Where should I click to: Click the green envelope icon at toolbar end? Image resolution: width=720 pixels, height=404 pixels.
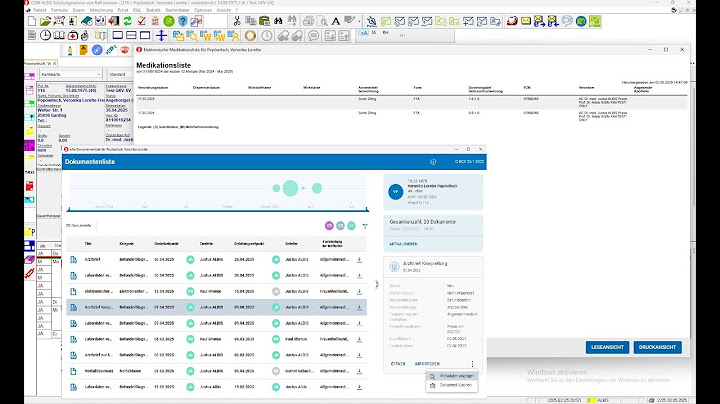pos(595,21)
